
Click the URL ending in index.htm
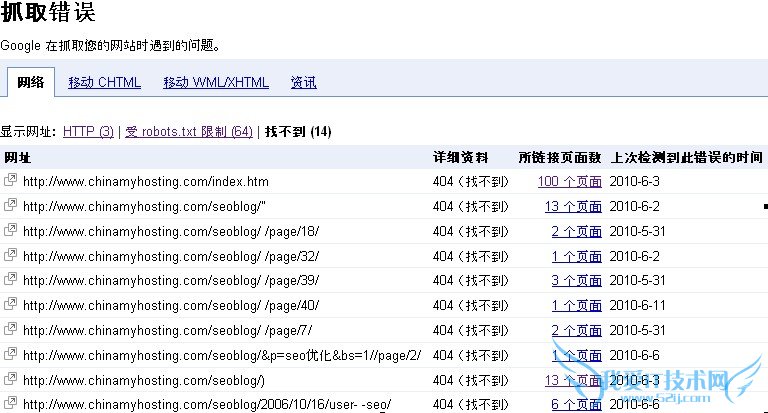tap(146, 182)
